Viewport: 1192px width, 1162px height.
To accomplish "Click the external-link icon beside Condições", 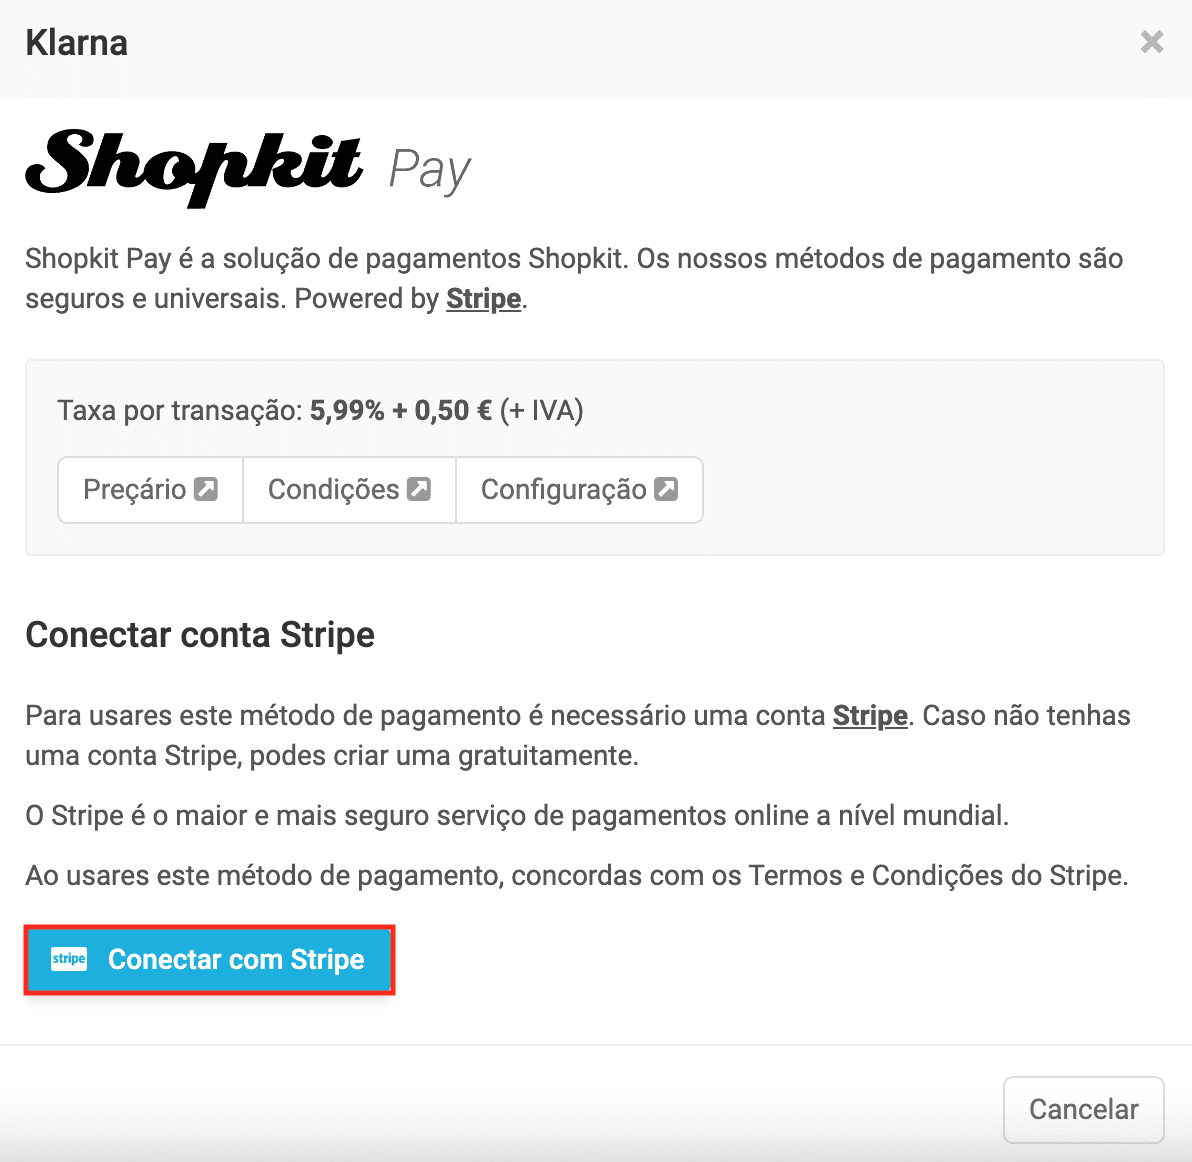I will [x=419, y=489].
